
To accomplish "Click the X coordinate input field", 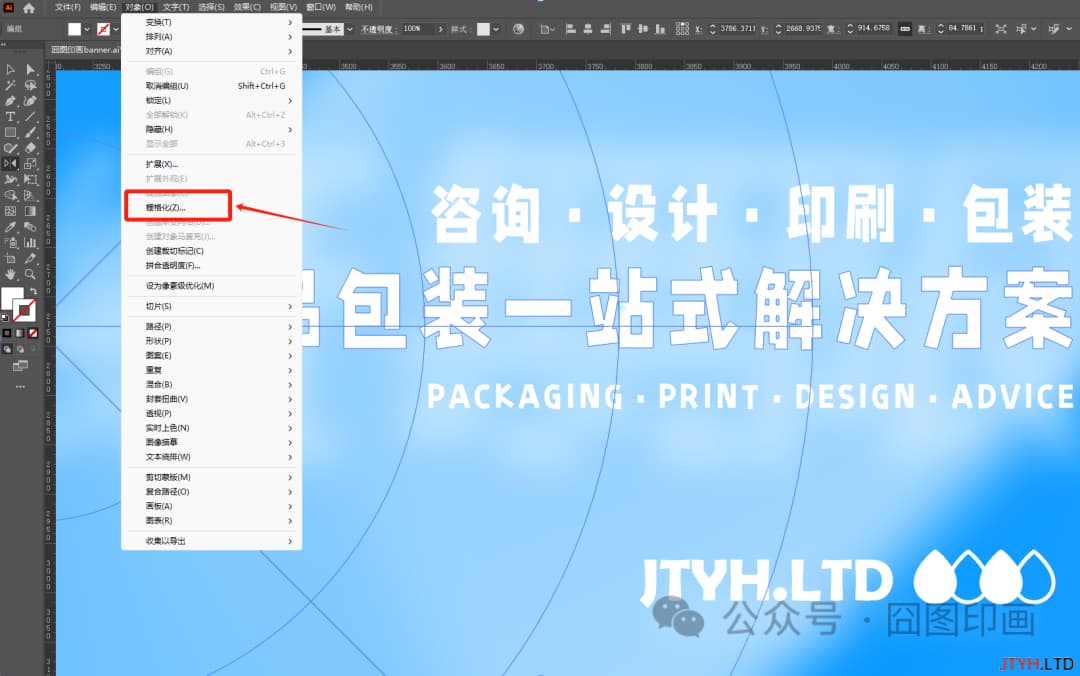I will [x=738, y=29].
